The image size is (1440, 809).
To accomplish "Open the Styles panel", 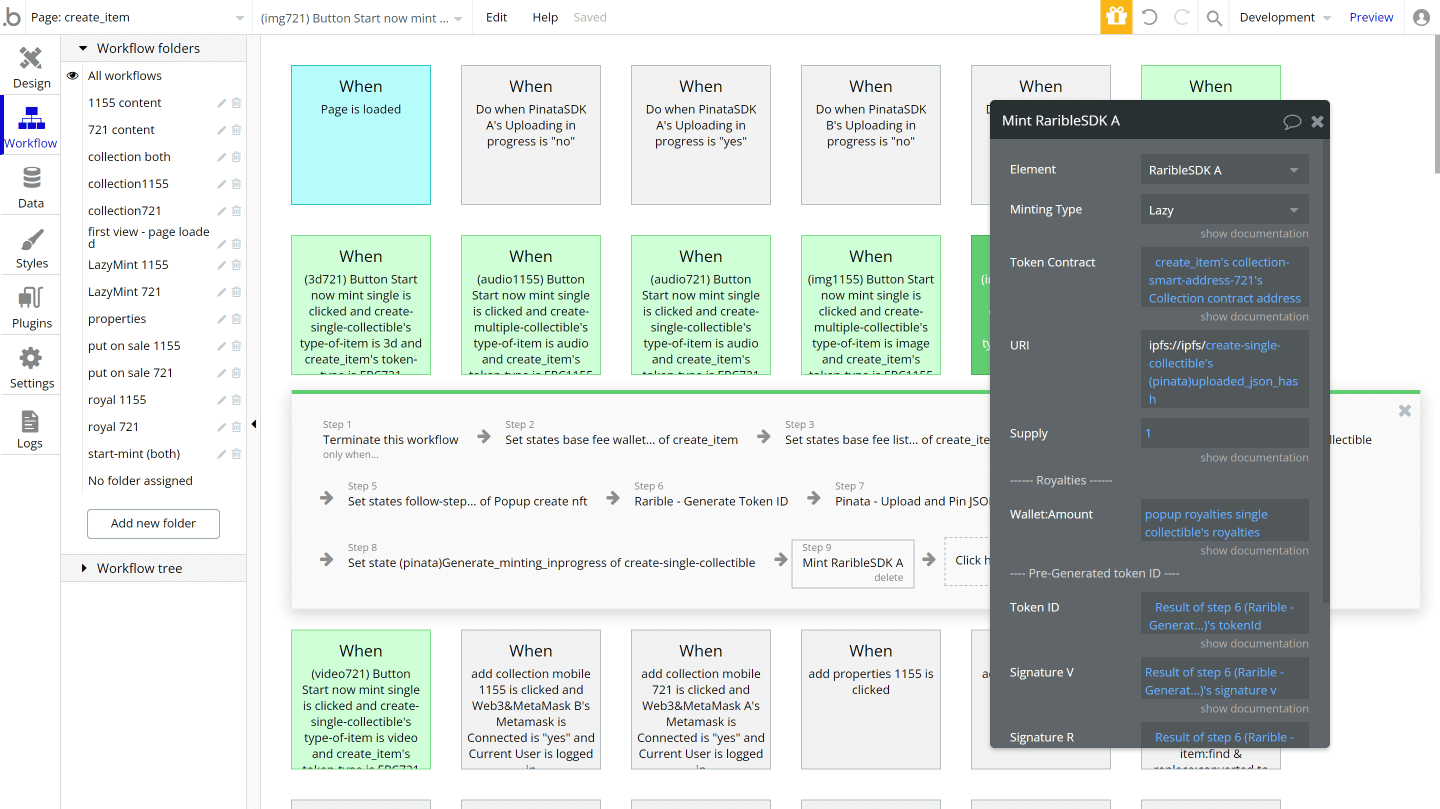I will click(31, 247).
